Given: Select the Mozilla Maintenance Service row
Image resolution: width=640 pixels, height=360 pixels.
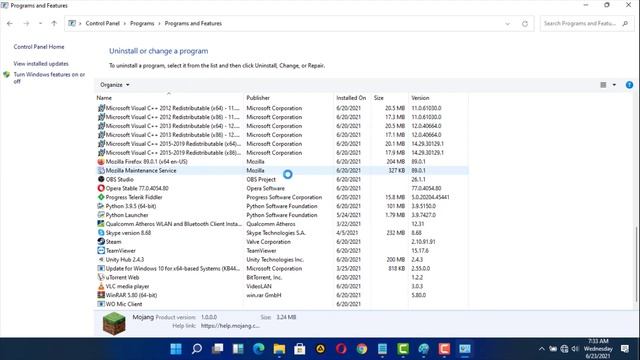Looking at the screenshot, I should (x=282, y=171).
